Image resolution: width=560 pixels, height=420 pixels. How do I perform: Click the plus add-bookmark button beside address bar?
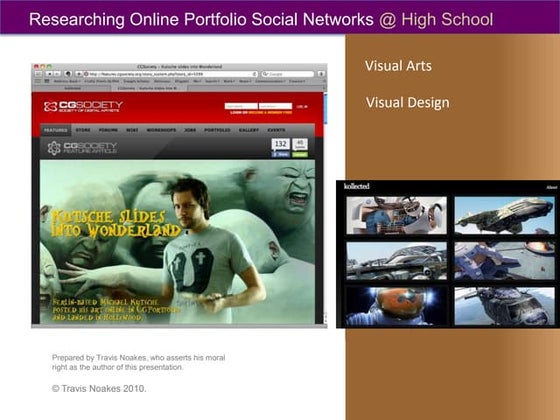(79, 74)
